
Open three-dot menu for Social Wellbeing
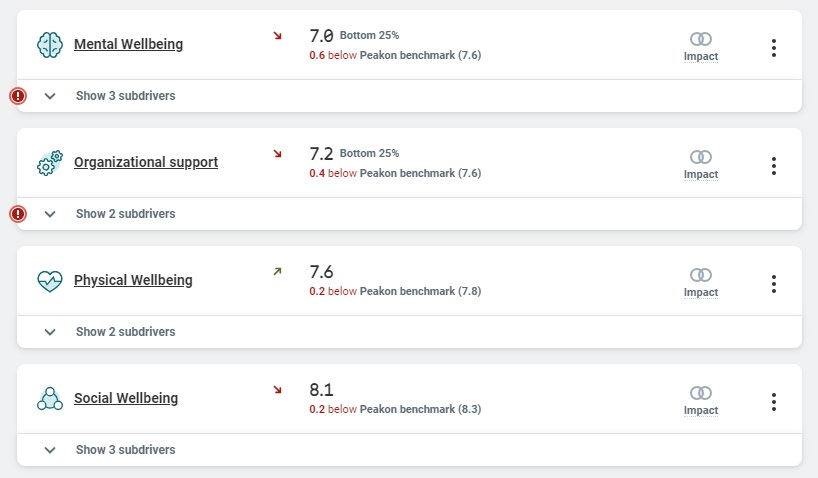[x=774, y=402]
